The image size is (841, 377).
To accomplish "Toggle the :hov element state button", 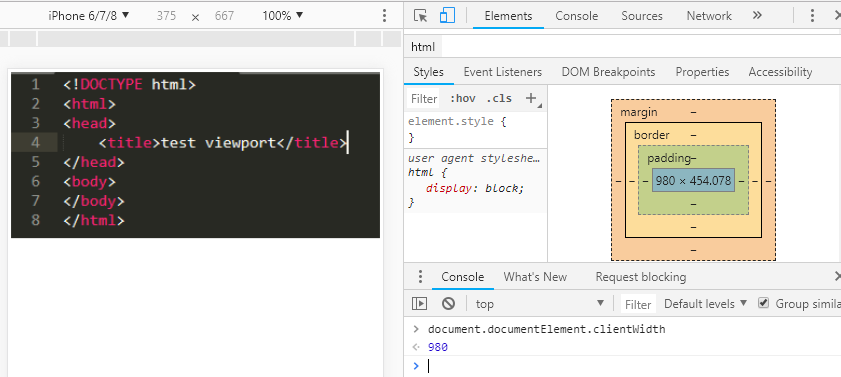I will (462, 98).
